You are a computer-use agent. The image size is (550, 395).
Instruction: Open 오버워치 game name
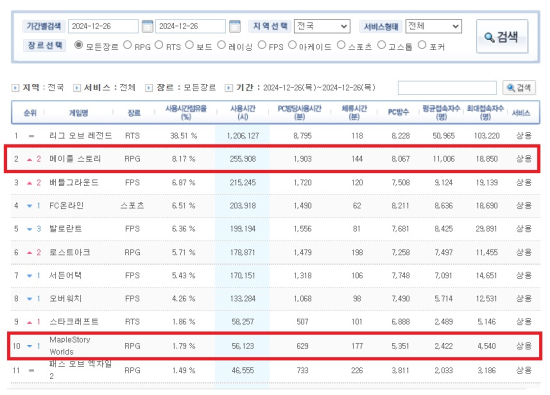[66, 299]
